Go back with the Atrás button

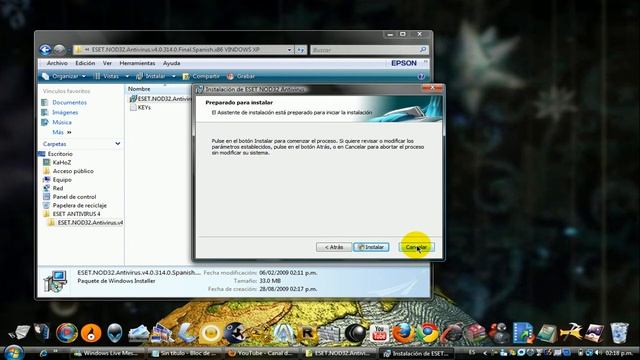tap(333, 247)
